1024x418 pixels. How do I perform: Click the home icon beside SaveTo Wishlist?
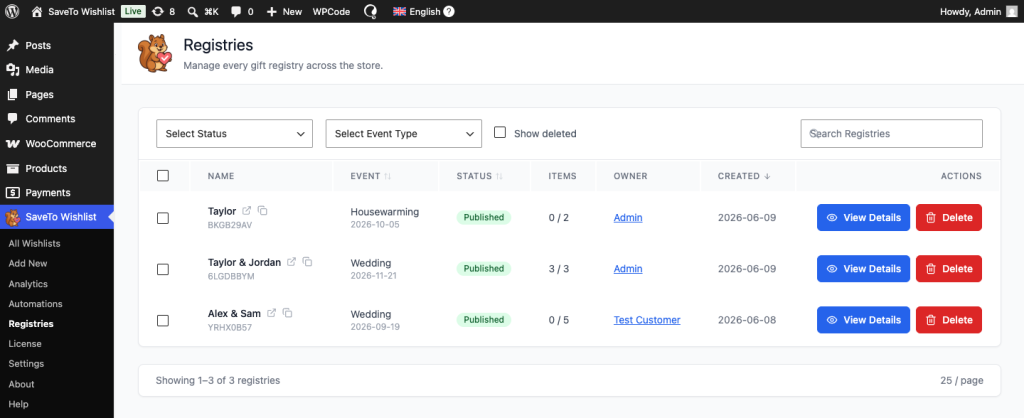(x=37, y=11)
